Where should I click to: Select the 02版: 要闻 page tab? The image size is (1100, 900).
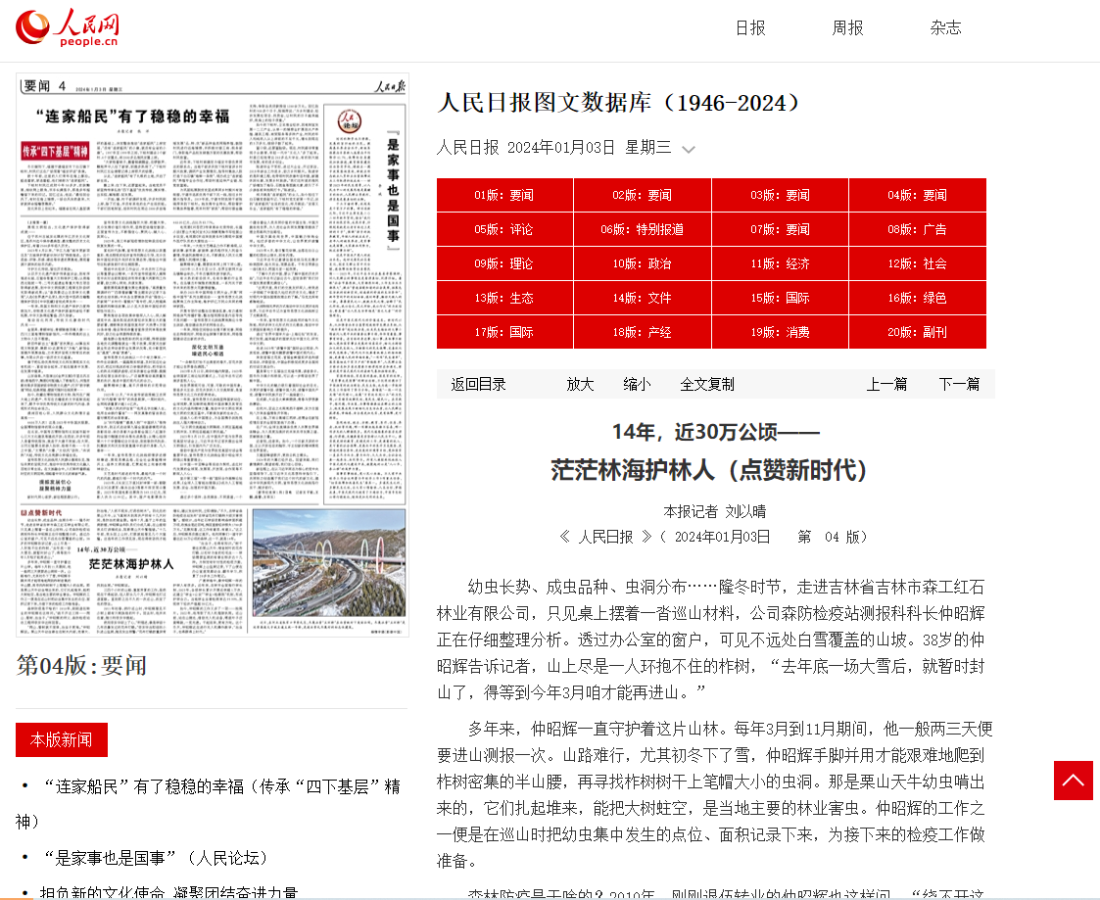[642, 195]
